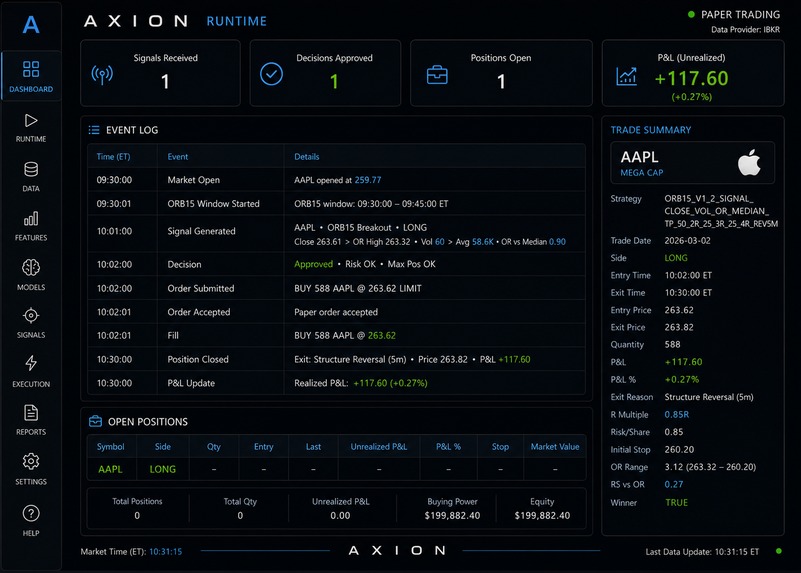The height and width of the screenshot is (573, 801).
Task: Click the Position Closed event
Action: click(x=198, y=360)
